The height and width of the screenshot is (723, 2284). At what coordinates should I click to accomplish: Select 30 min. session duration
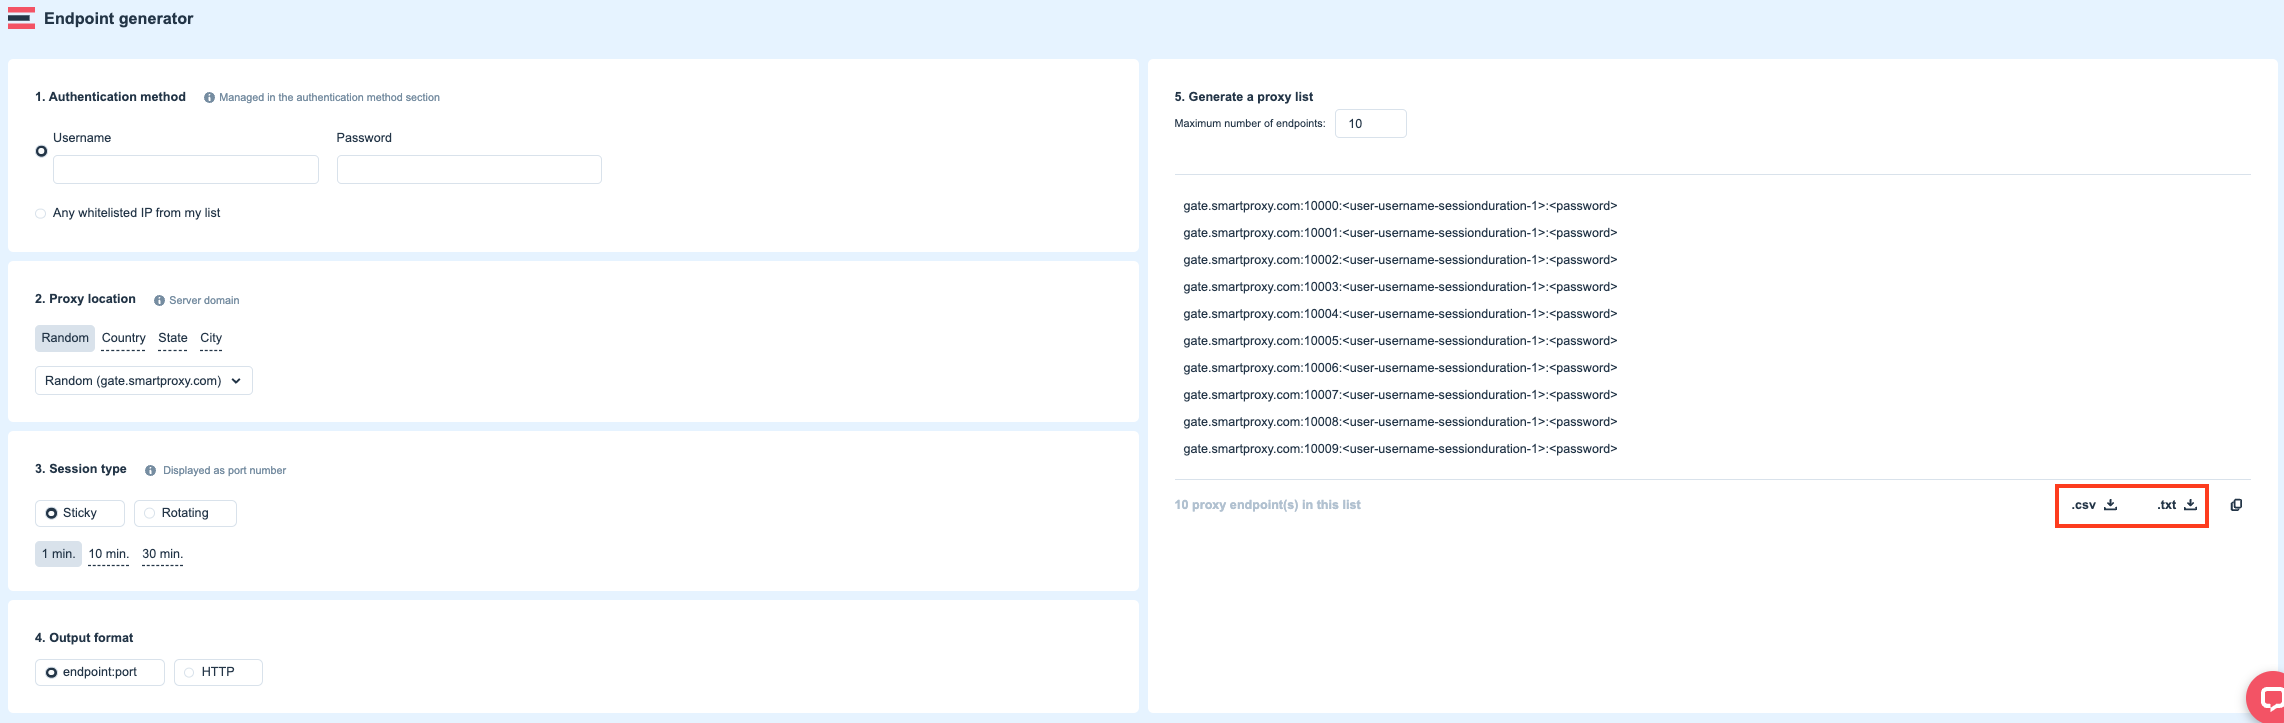(163, 554)
